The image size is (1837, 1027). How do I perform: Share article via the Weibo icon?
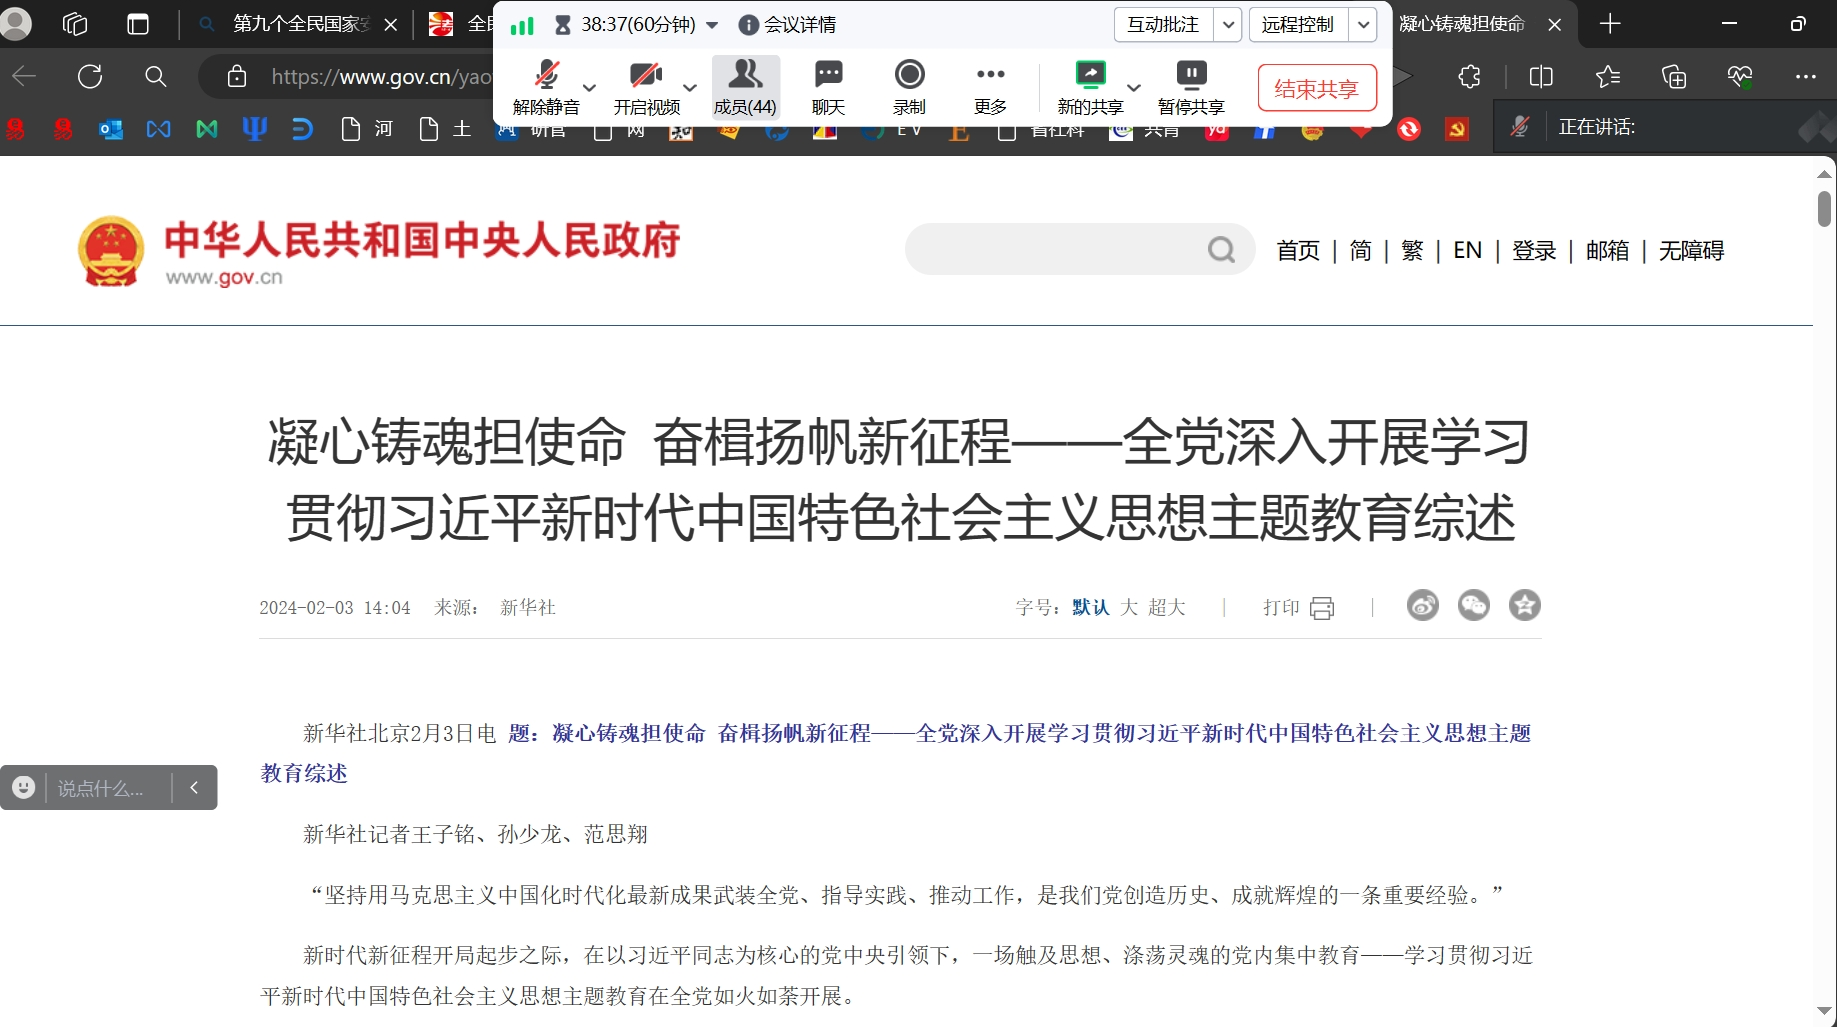click(1422, 606)
